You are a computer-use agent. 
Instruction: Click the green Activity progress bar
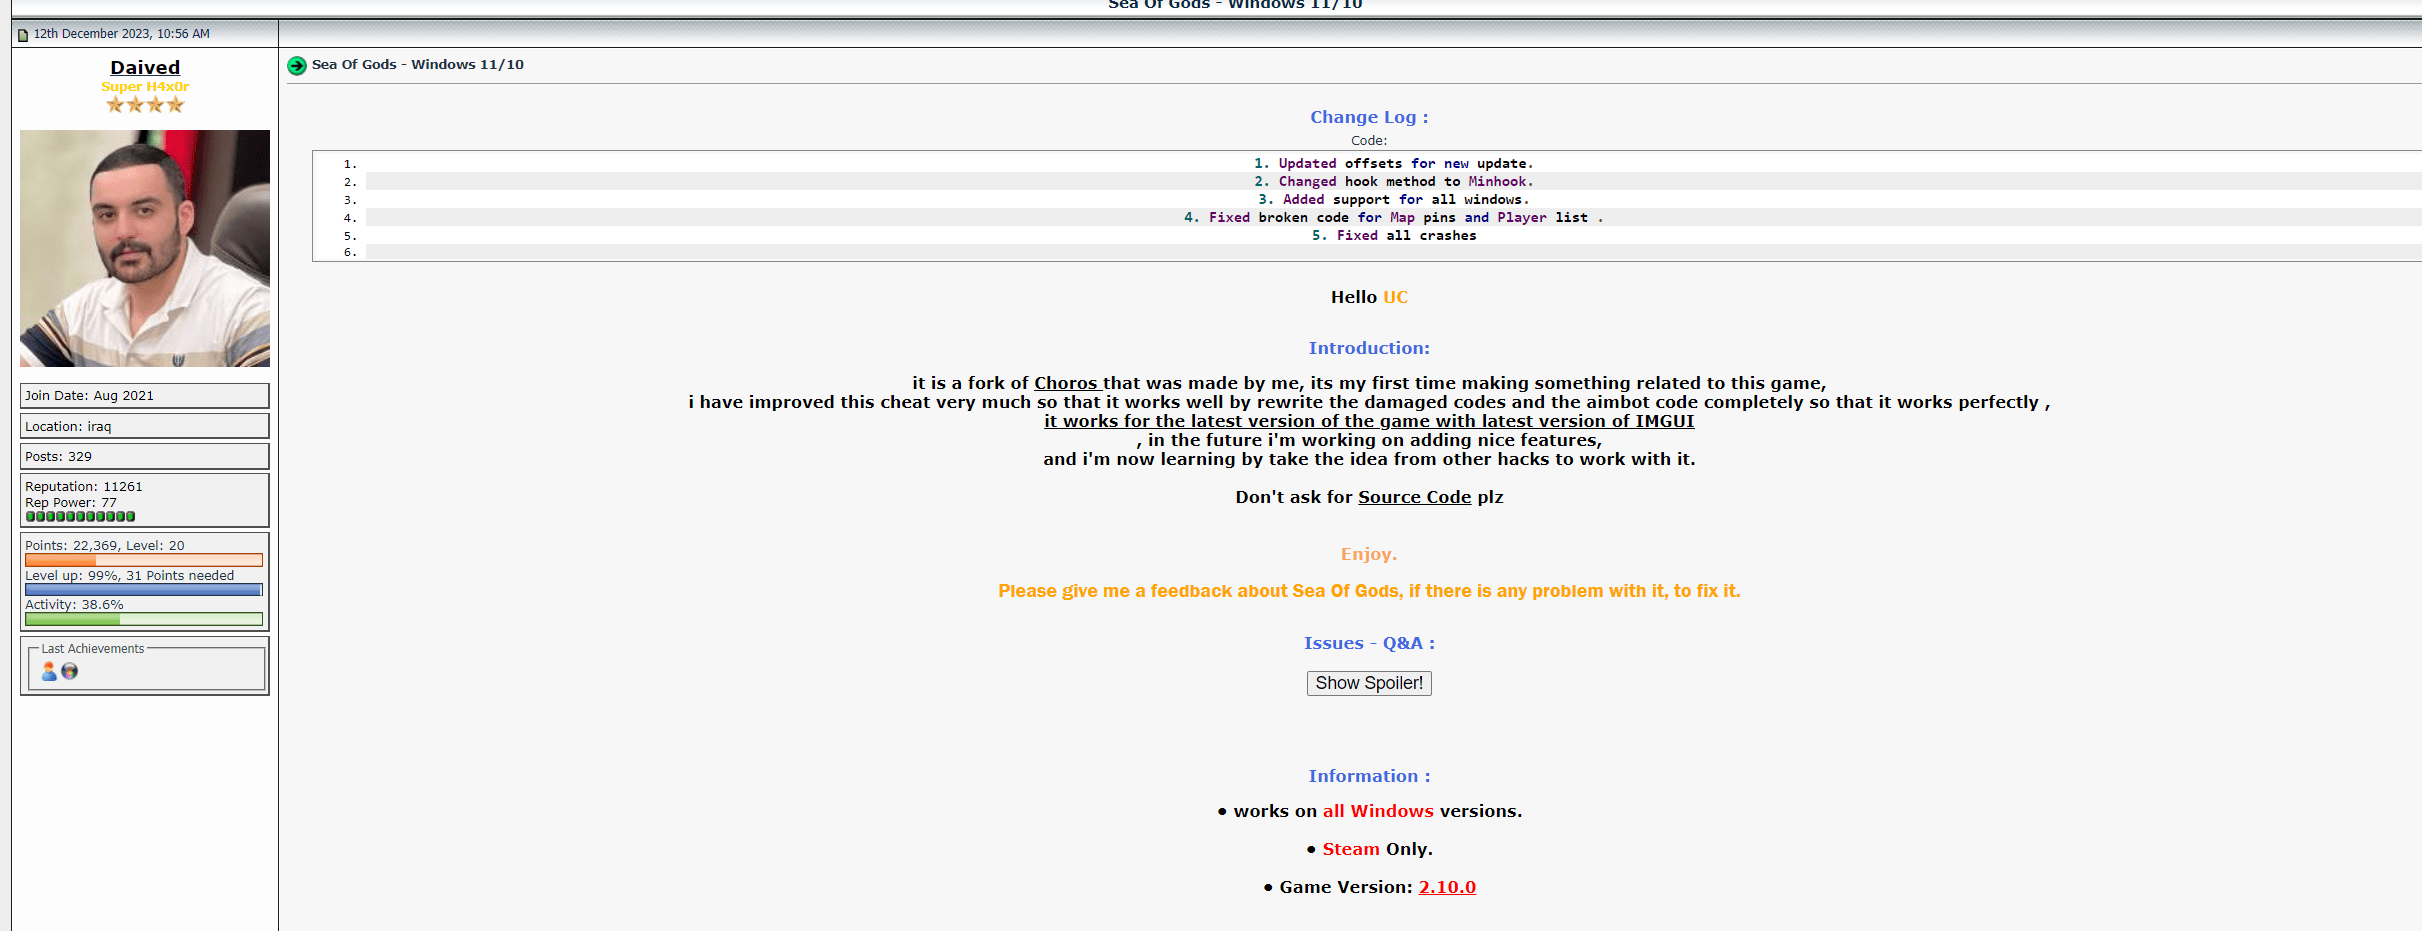[144, 619]
